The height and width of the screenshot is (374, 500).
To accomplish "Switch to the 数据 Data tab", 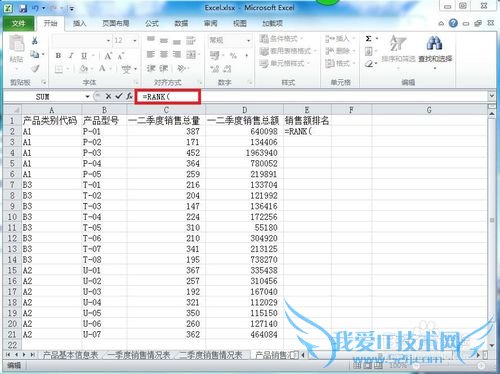I will [x=181, y=23].
